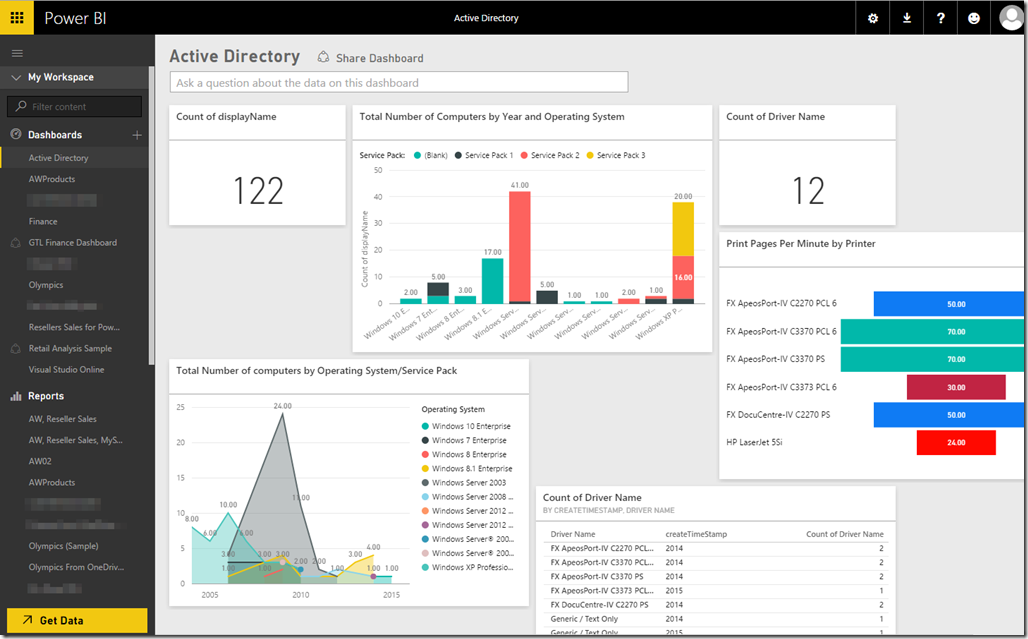The height and width of the screenshot is (639, 1028).
Task: Click the Windows 10 Enterprise legend dot
Action: 425,426
